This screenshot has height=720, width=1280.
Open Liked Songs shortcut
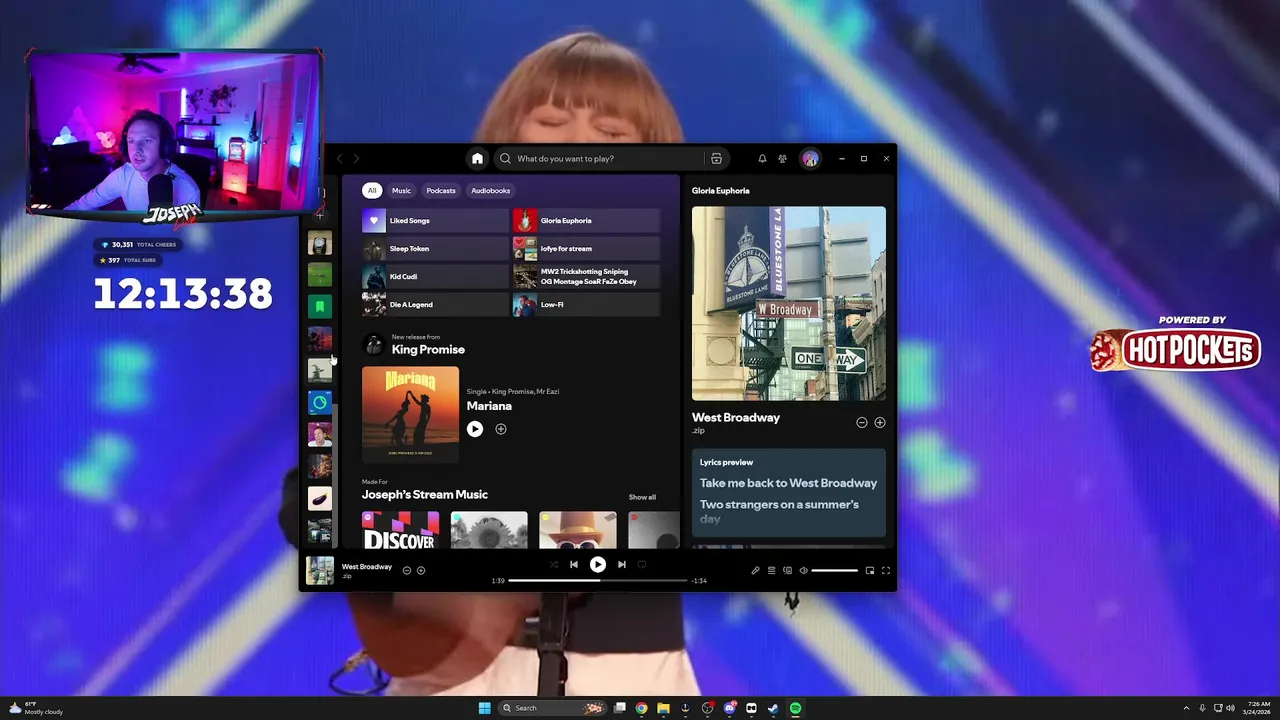click(435, 220)
